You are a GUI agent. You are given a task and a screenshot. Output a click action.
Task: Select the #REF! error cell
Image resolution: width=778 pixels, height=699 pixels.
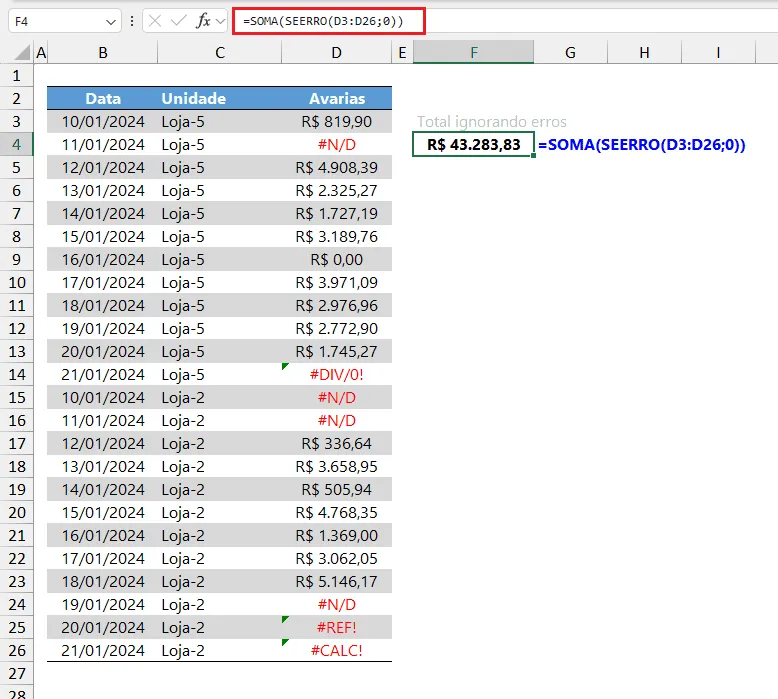[336, 627]
